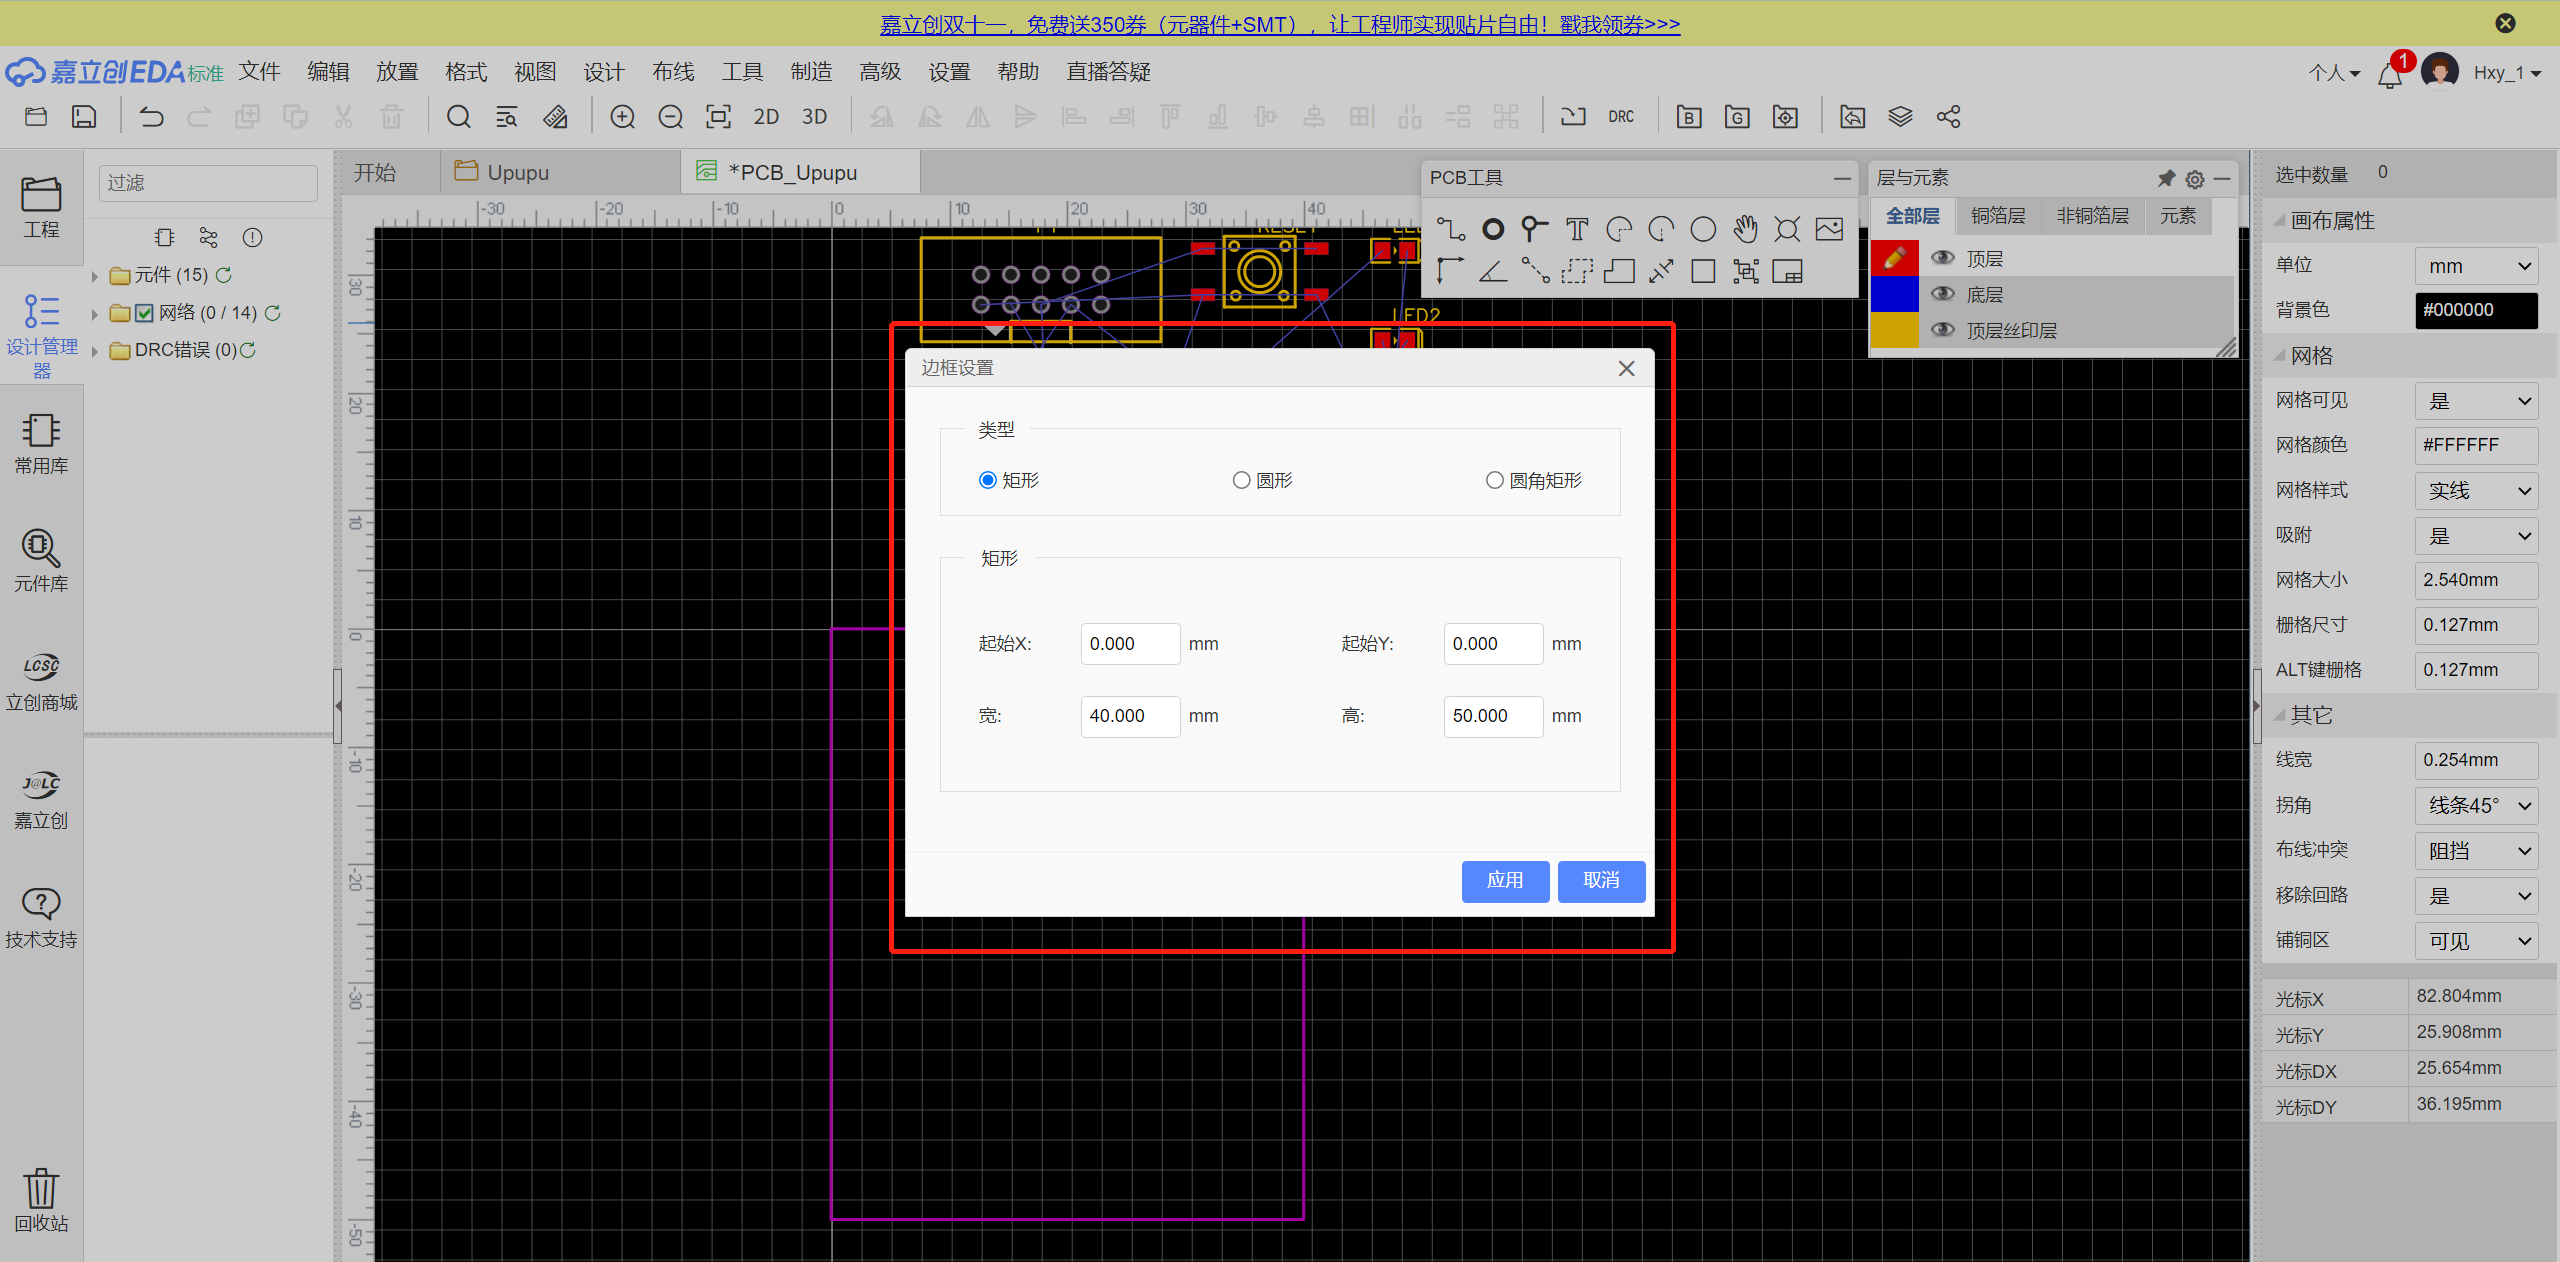The image size is (2560, 1262).
Task: Expand the 元件 (15) tree node
Action: (x=95, y=276)
